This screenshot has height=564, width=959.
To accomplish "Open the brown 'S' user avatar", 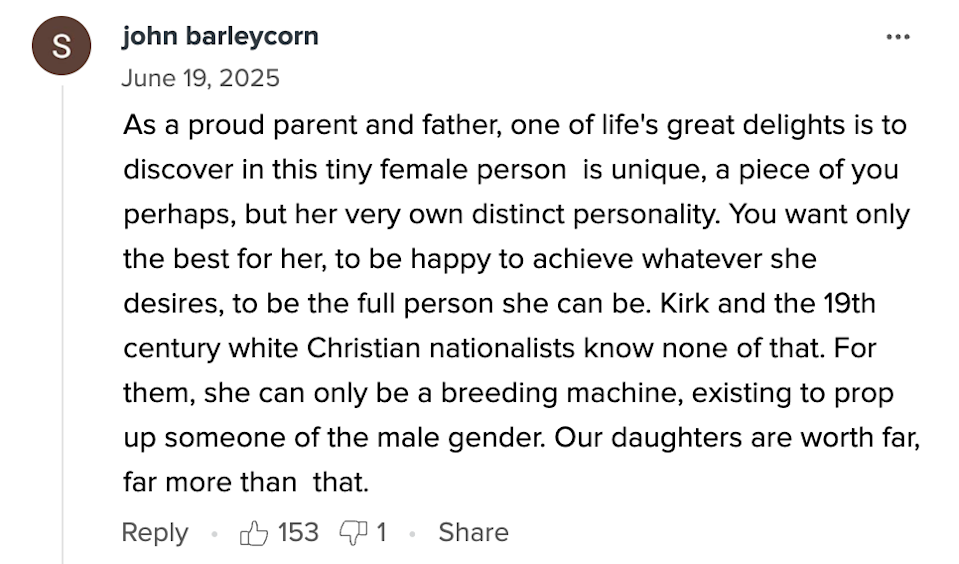I will [x=61, y=46].
